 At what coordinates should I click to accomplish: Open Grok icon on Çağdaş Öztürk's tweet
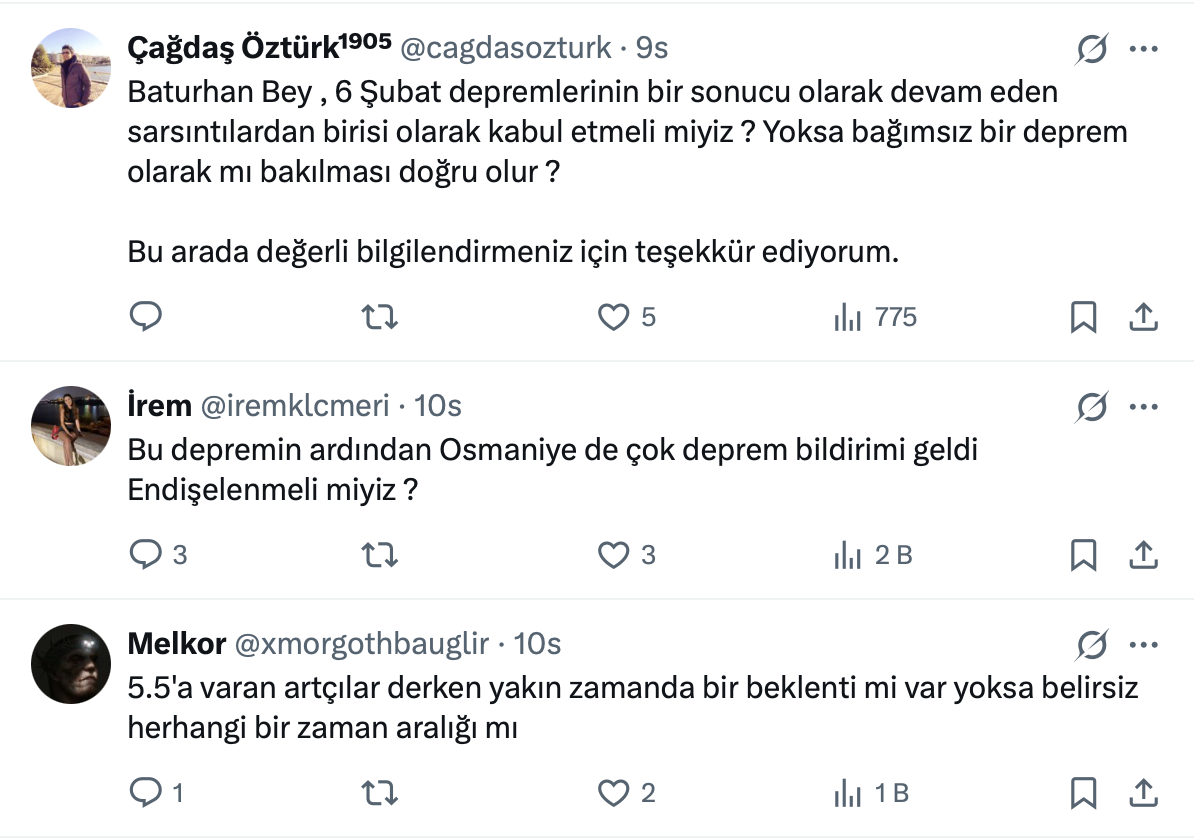1092,48
